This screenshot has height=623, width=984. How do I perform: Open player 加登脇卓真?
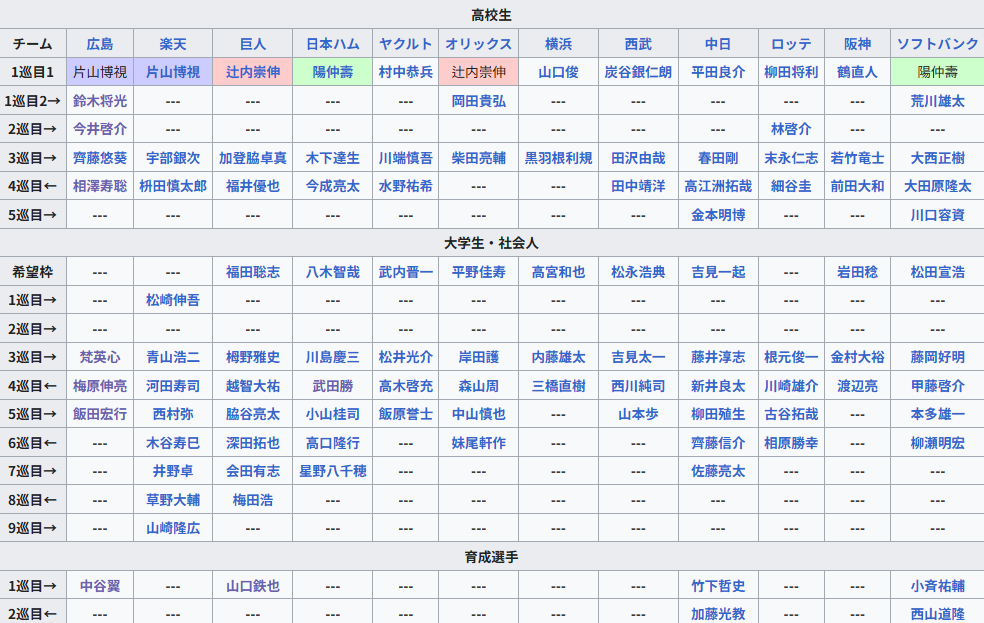[252, 158]
